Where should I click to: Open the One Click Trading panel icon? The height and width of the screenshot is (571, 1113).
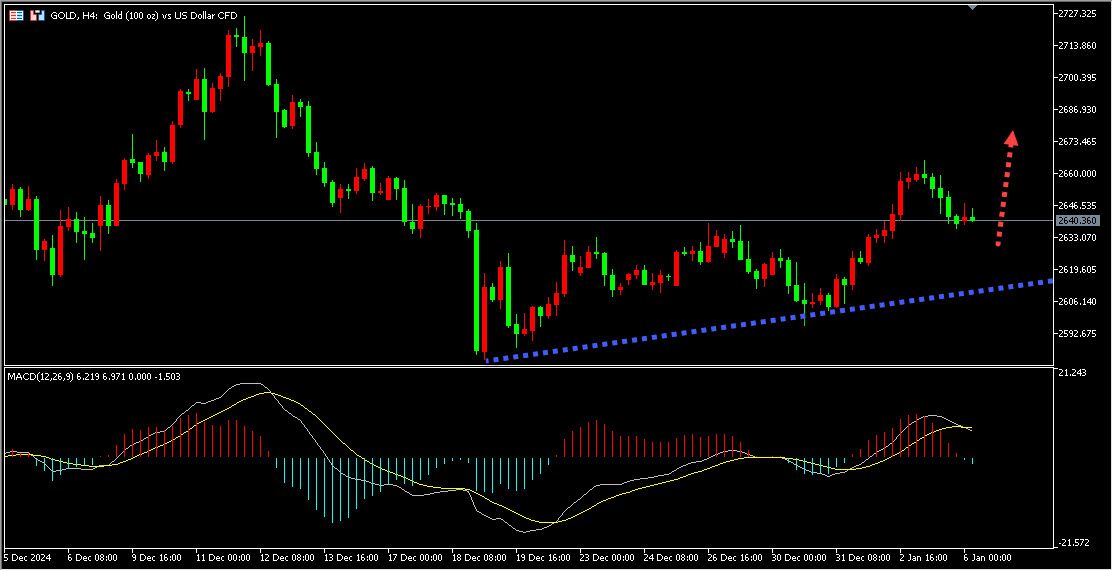pyautogui.click(x=37, y=15)
